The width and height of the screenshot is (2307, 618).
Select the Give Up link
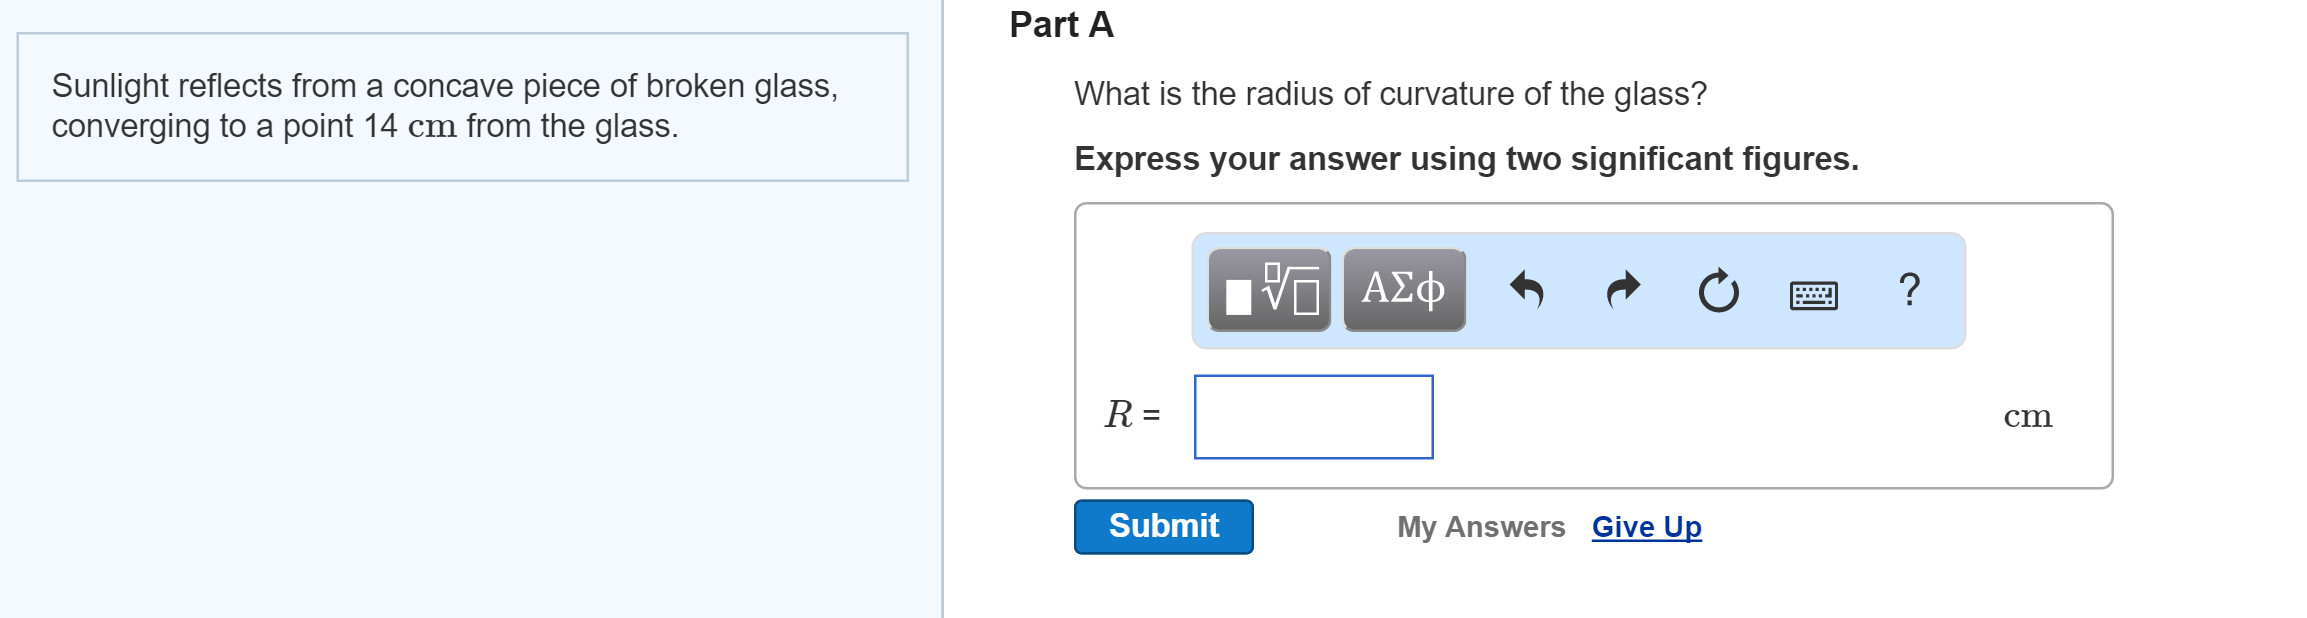pos(1646,527)
